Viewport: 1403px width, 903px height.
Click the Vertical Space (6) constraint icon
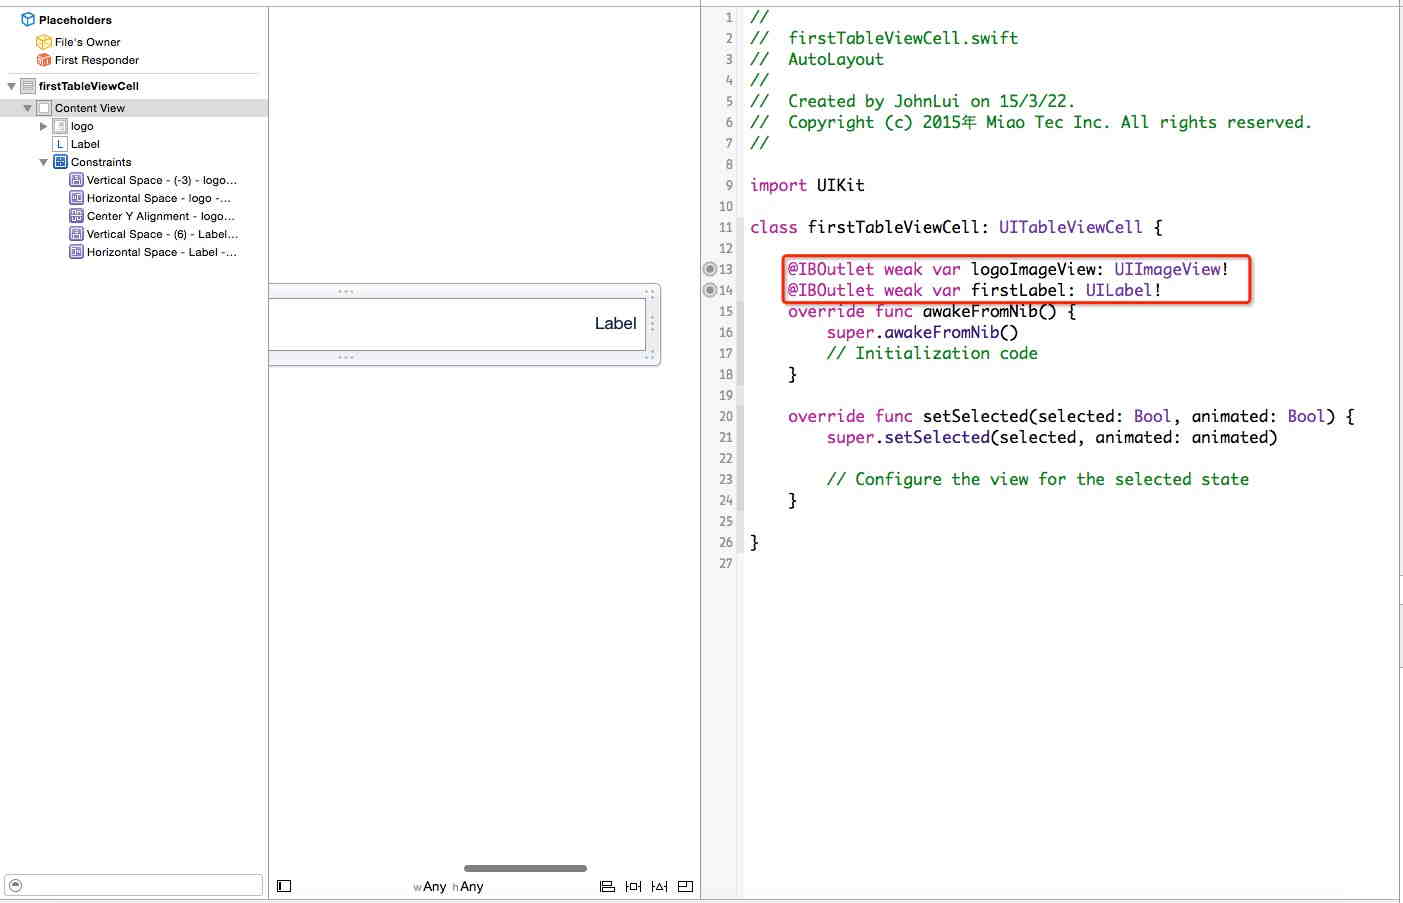click(x=76, y=234)
